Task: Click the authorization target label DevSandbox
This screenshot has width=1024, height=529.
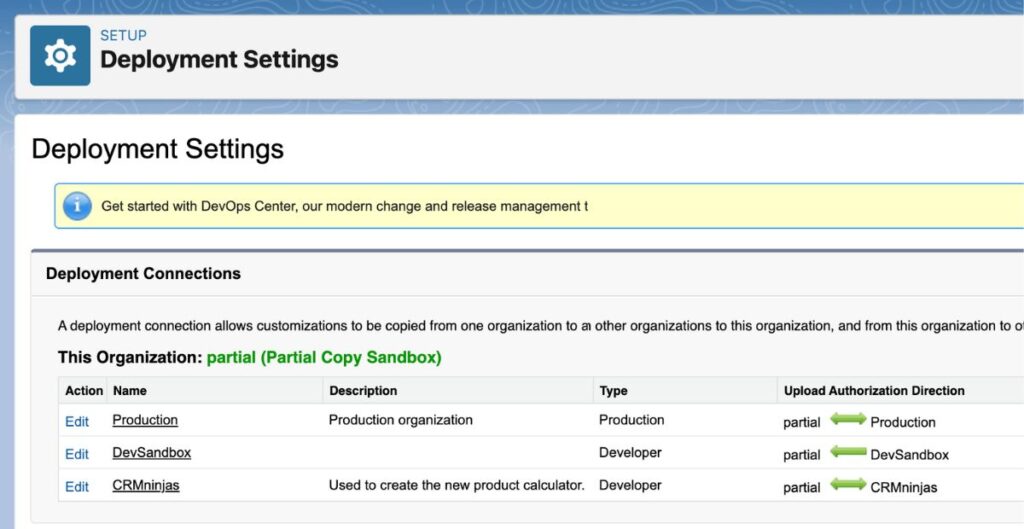Action: tap(909, 455)
